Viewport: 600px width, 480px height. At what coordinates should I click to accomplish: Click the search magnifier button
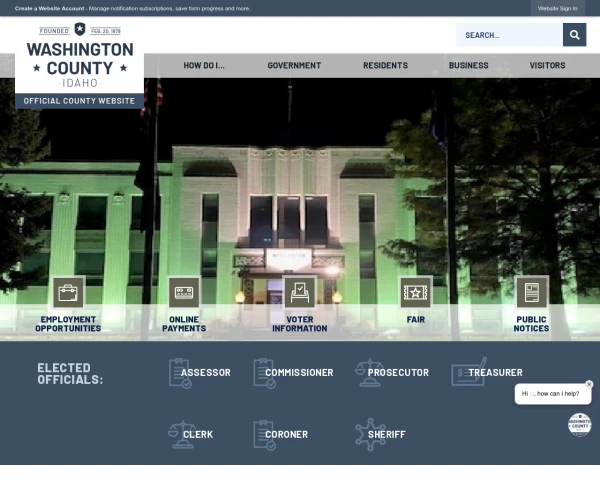point(574,35)
